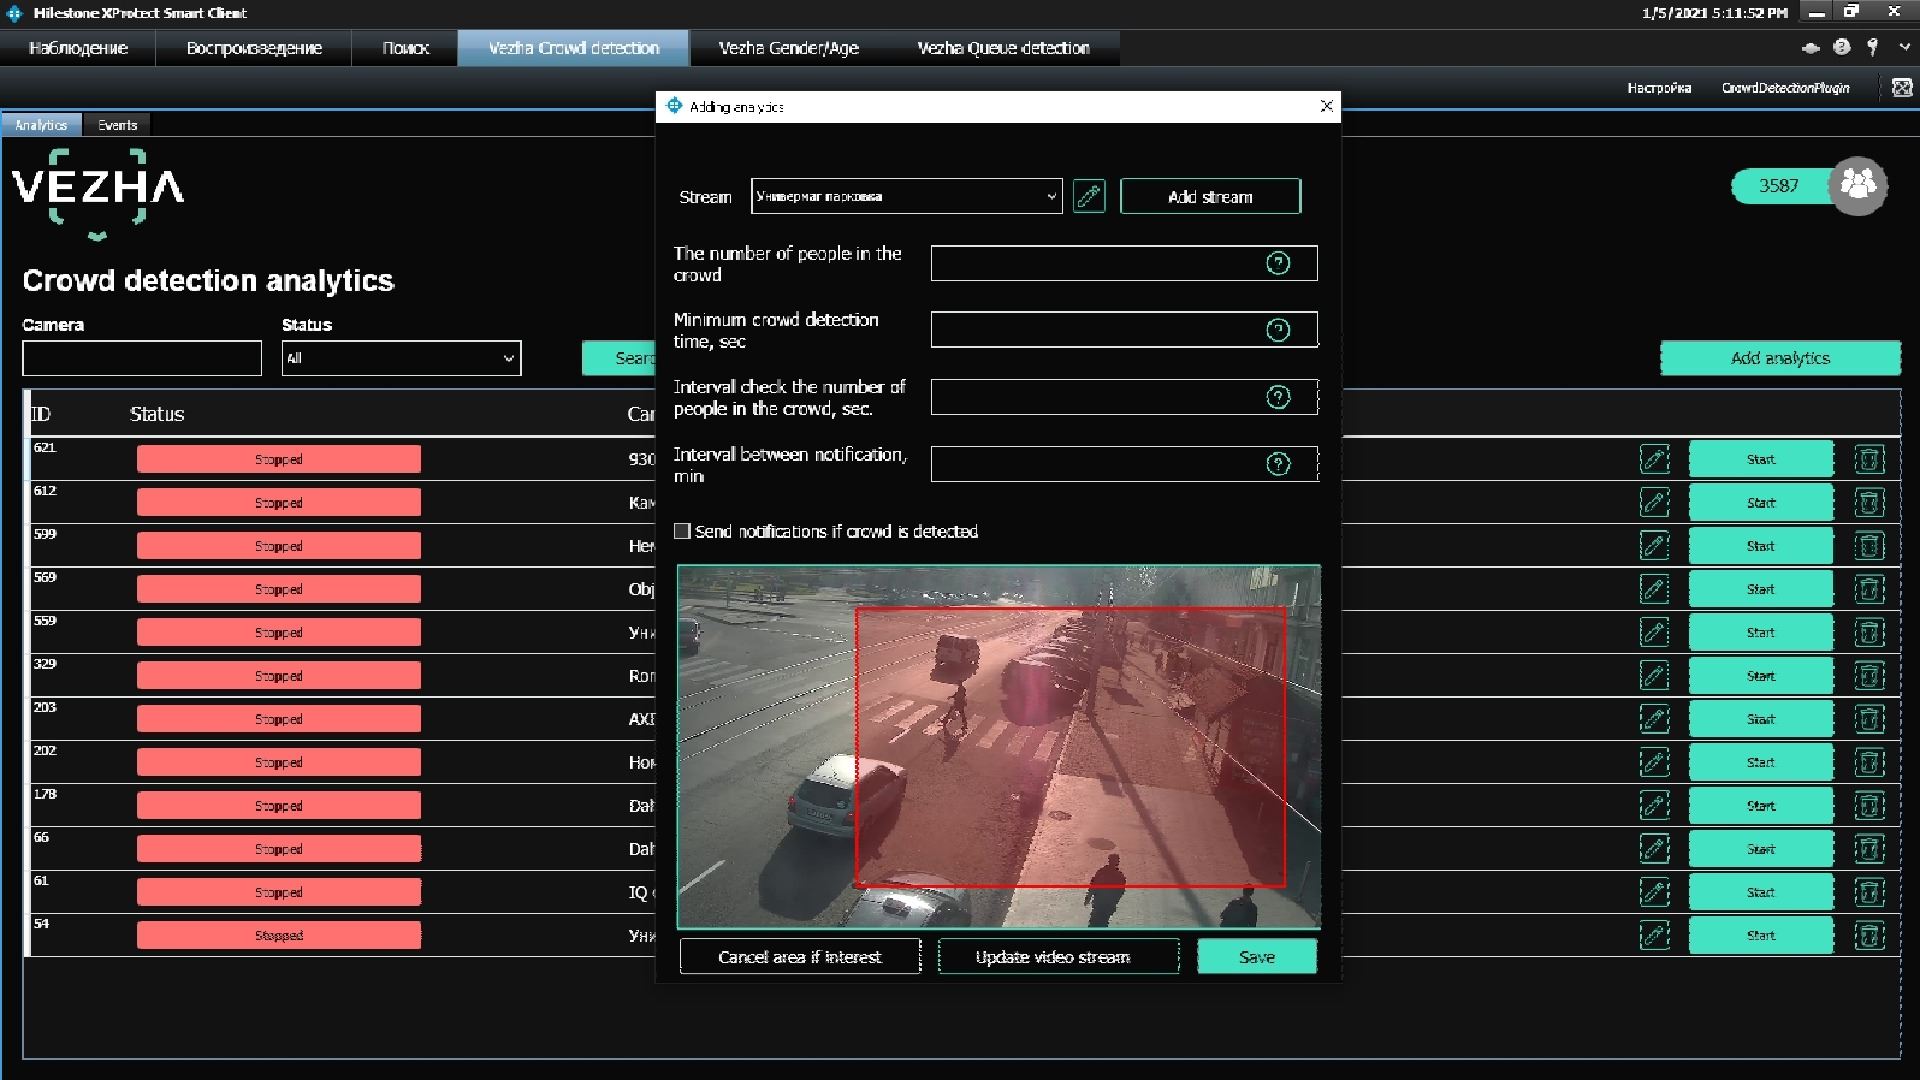Enable send notifications if crowd is detected
Screen dimensions: 1920x1080
[x=682, y=531]
